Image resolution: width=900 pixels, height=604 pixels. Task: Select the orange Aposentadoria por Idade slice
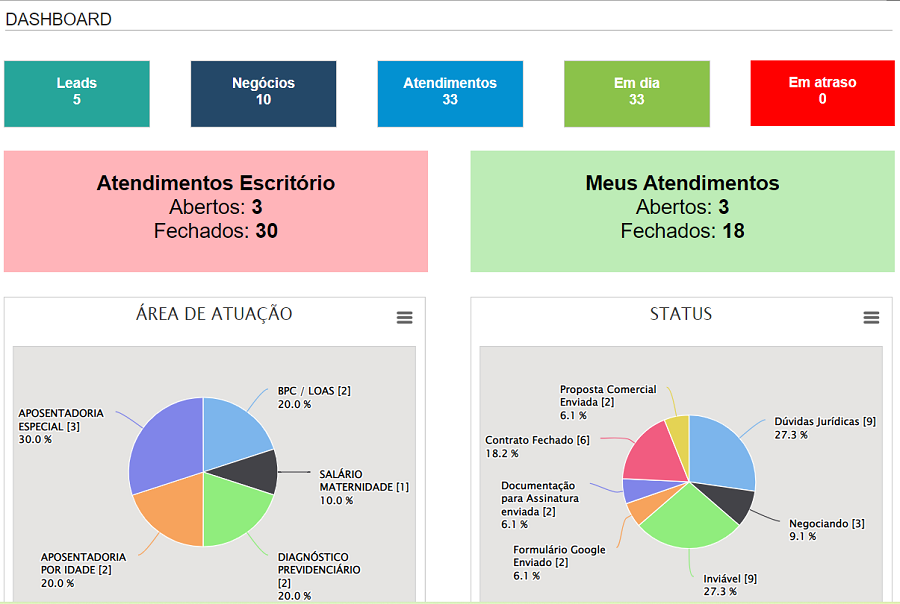pyautogui.click(x=172, y=512)
